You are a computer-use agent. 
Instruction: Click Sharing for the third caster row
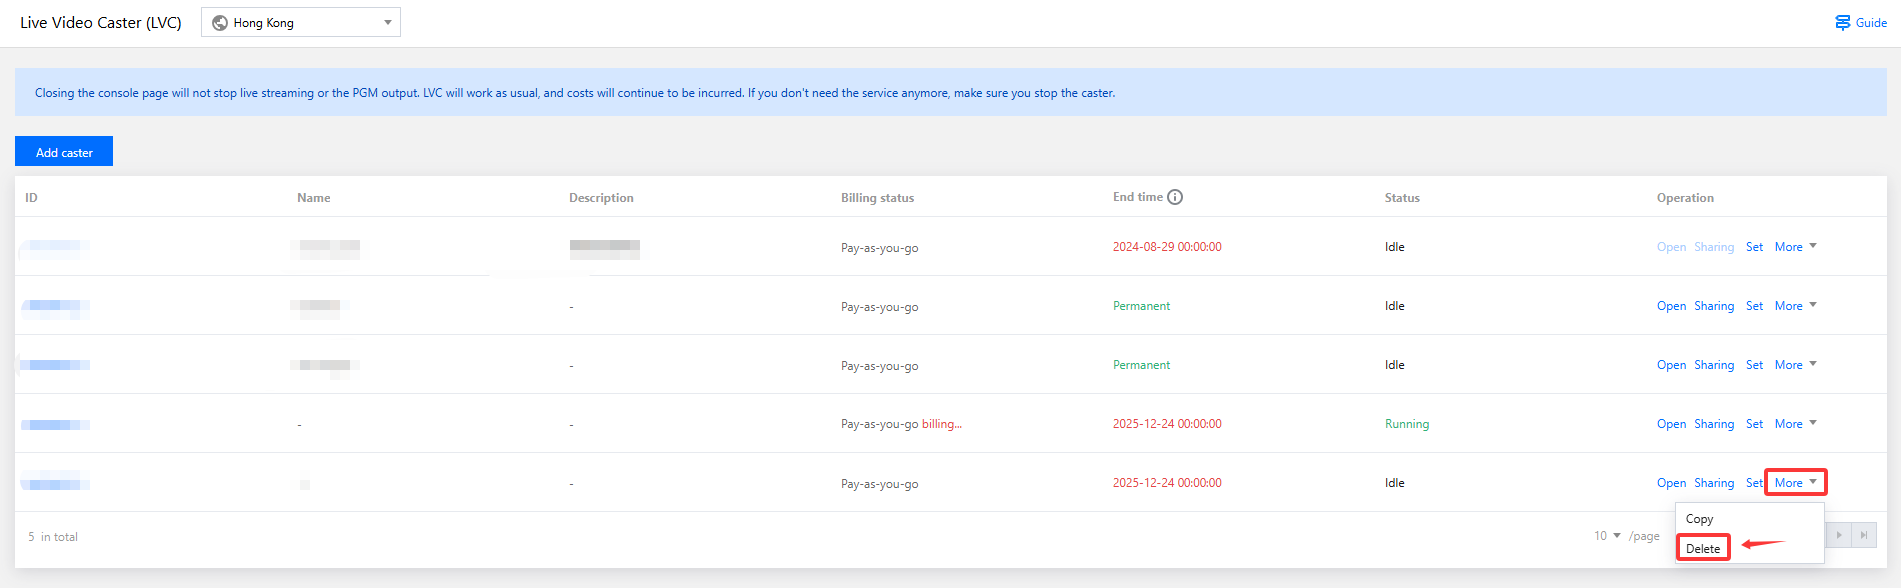pos(1714,365)
